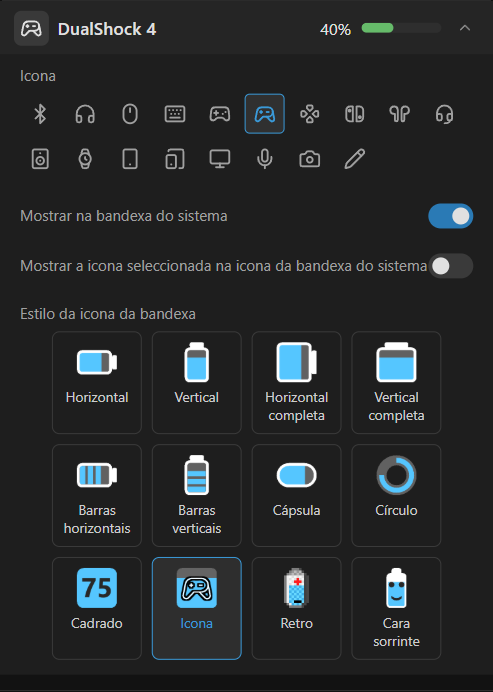
Task: Choose the Joy-Con controllers icon
Action: 354,114
